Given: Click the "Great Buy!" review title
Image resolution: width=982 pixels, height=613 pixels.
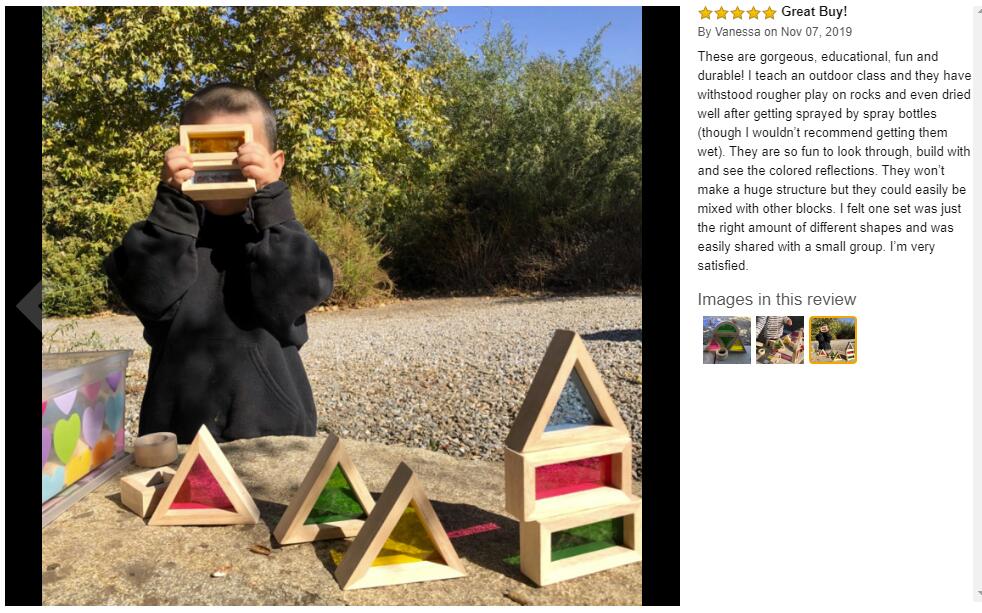Looking at the screenshot, I should point(814,12).
